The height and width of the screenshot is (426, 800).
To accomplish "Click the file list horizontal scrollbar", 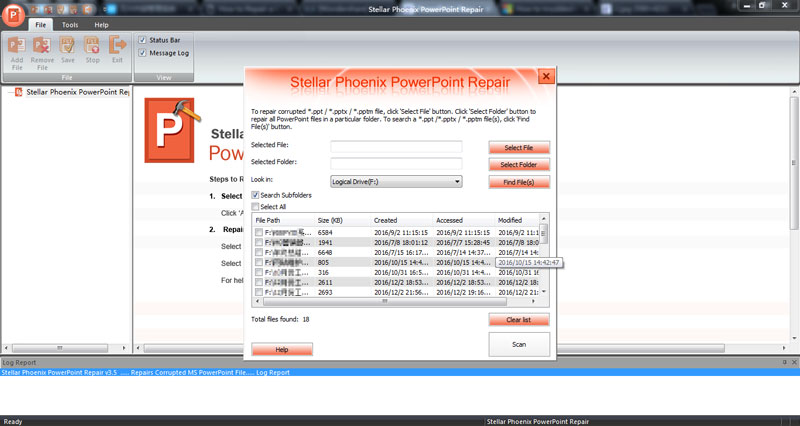I will tap(385, 302).
